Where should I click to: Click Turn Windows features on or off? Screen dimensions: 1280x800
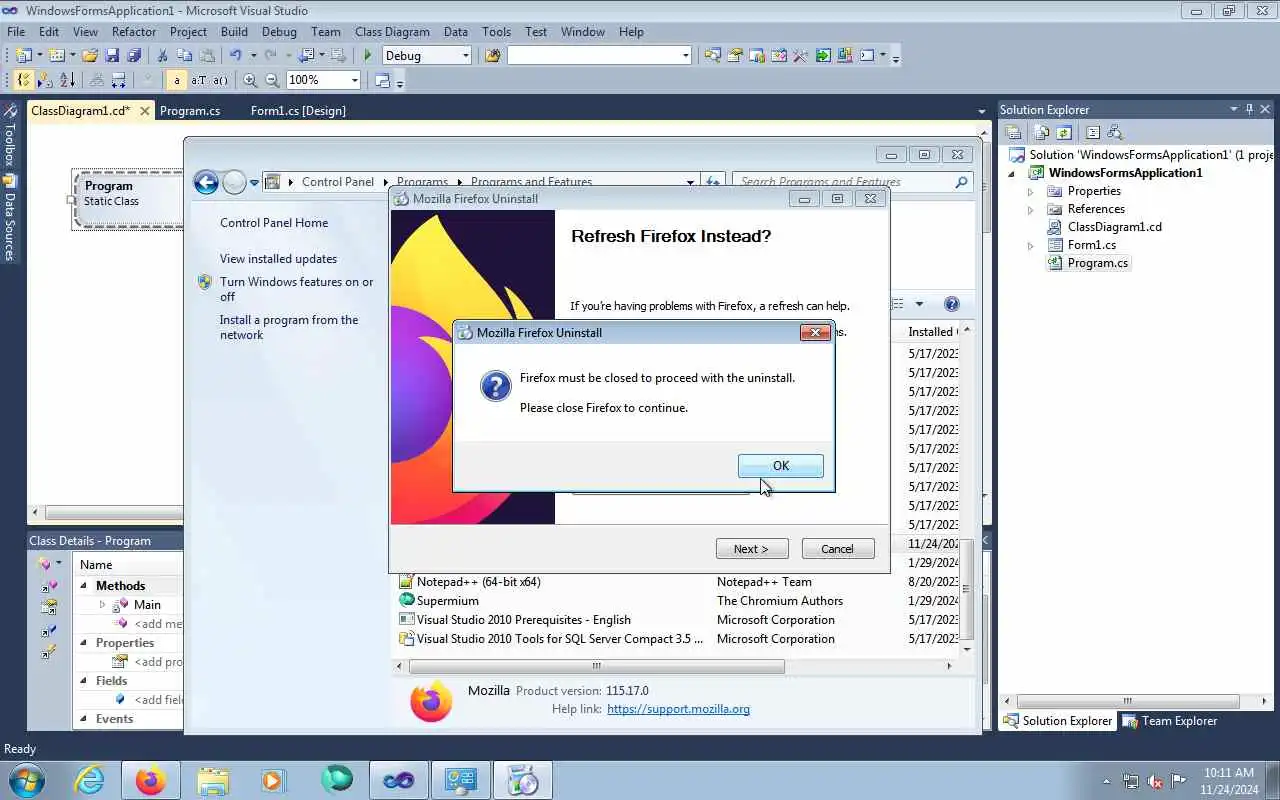(296, 289)
